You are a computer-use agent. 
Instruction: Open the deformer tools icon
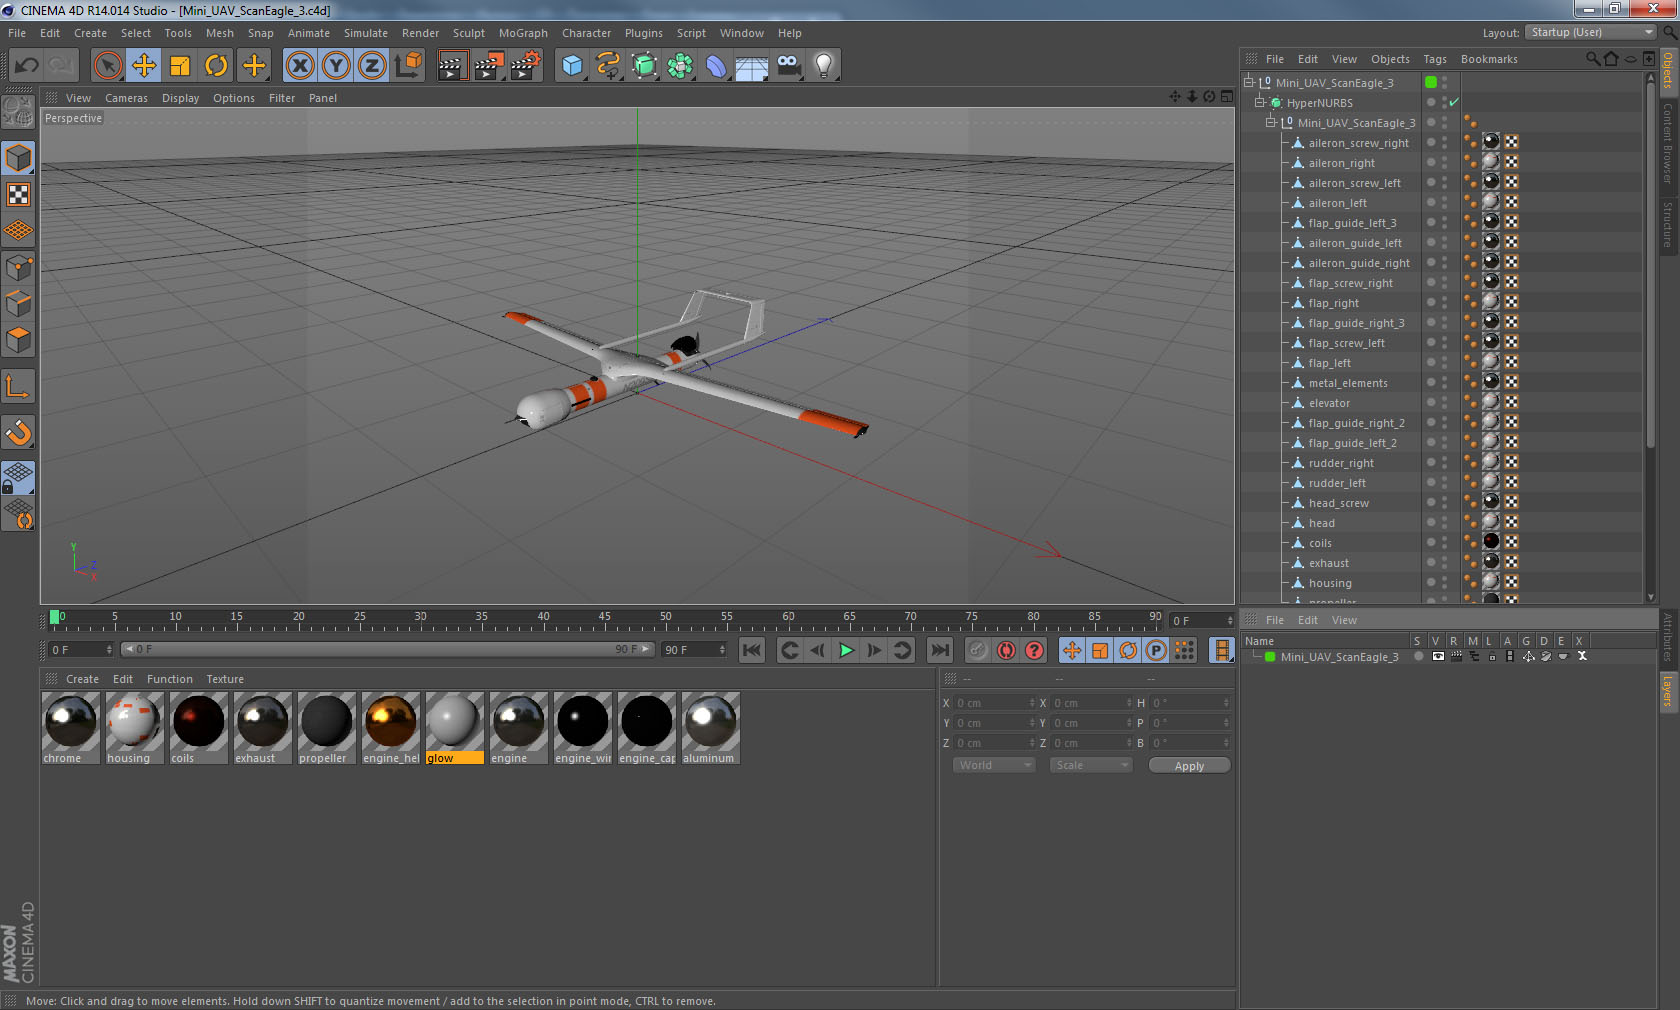[x=716, y=66]
